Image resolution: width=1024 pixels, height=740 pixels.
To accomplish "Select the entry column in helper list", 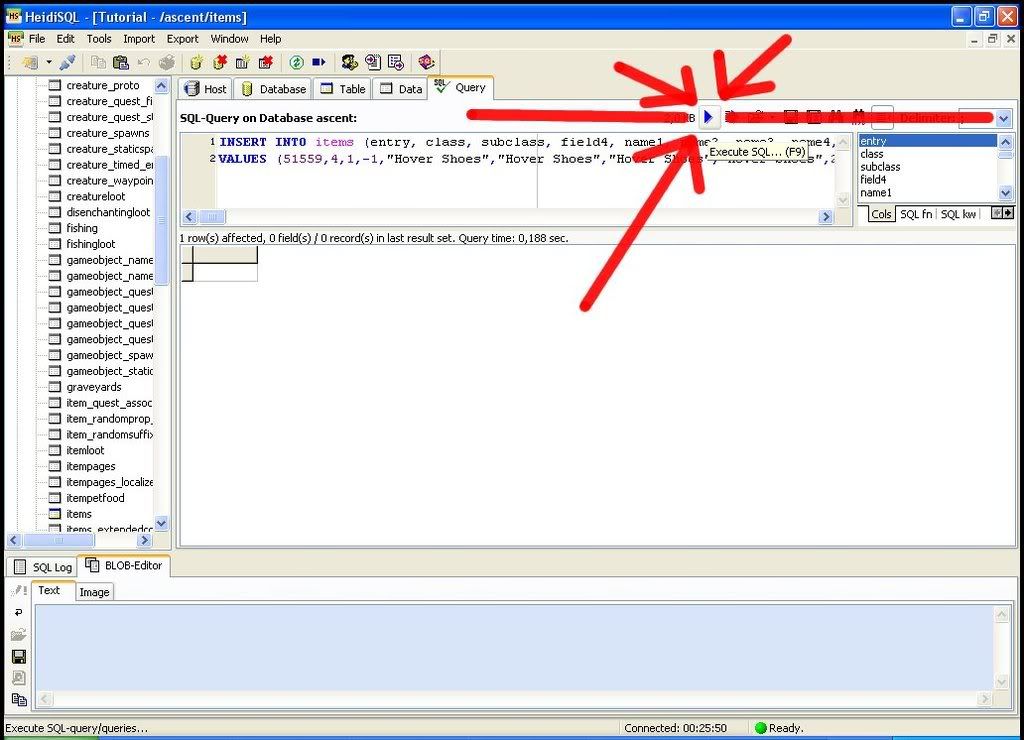I will pos(927,141).
